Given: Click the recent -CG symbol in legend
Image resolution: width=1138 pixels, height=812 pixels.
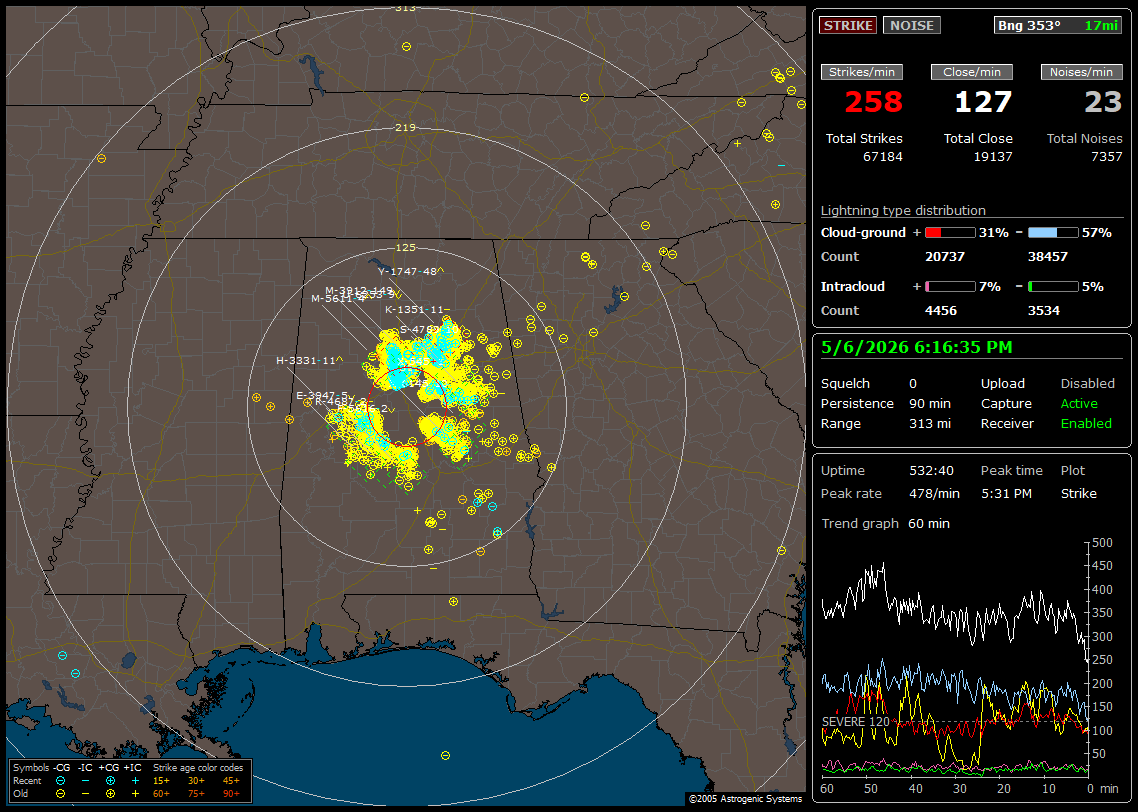Looking at the screenshot, I should [x=60, y=781].
